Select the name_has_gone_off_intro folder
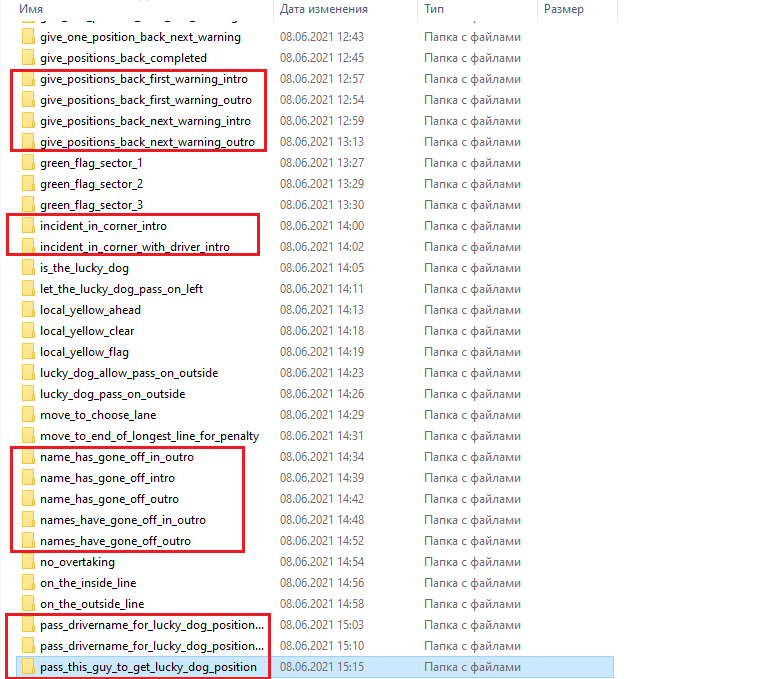This screenshot has width=764, height=679. coord(107,478)
